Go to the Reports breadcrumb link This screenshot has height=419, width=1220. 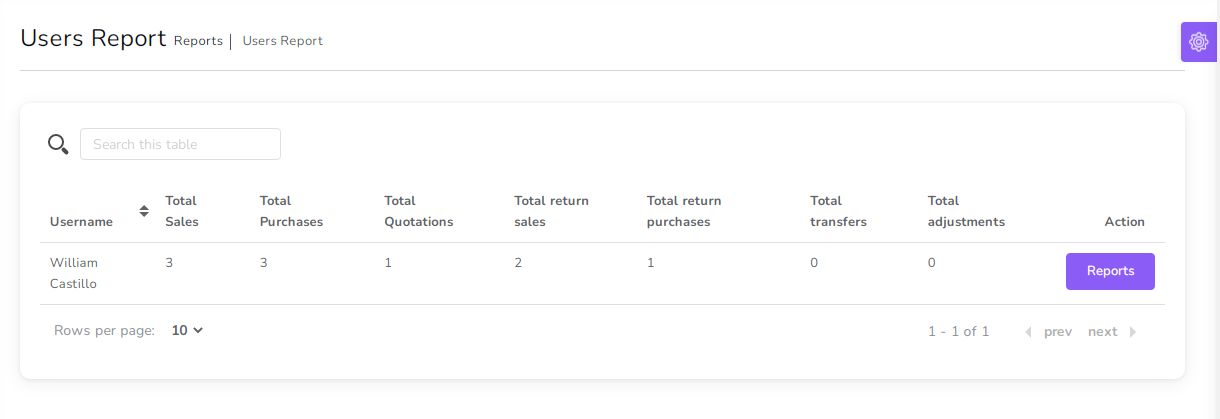[x=198, y=41]
